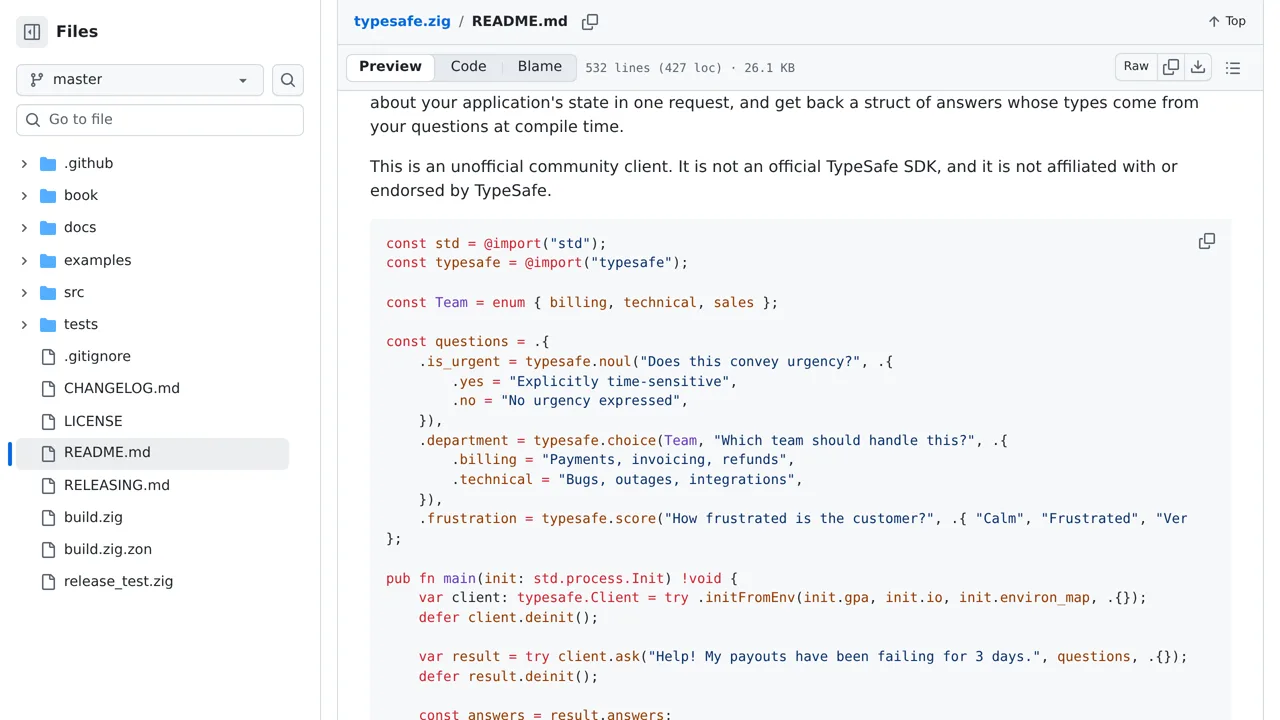Open the docs folder
Viewport: 1280px width, 720px height.
tap(80, 227)
